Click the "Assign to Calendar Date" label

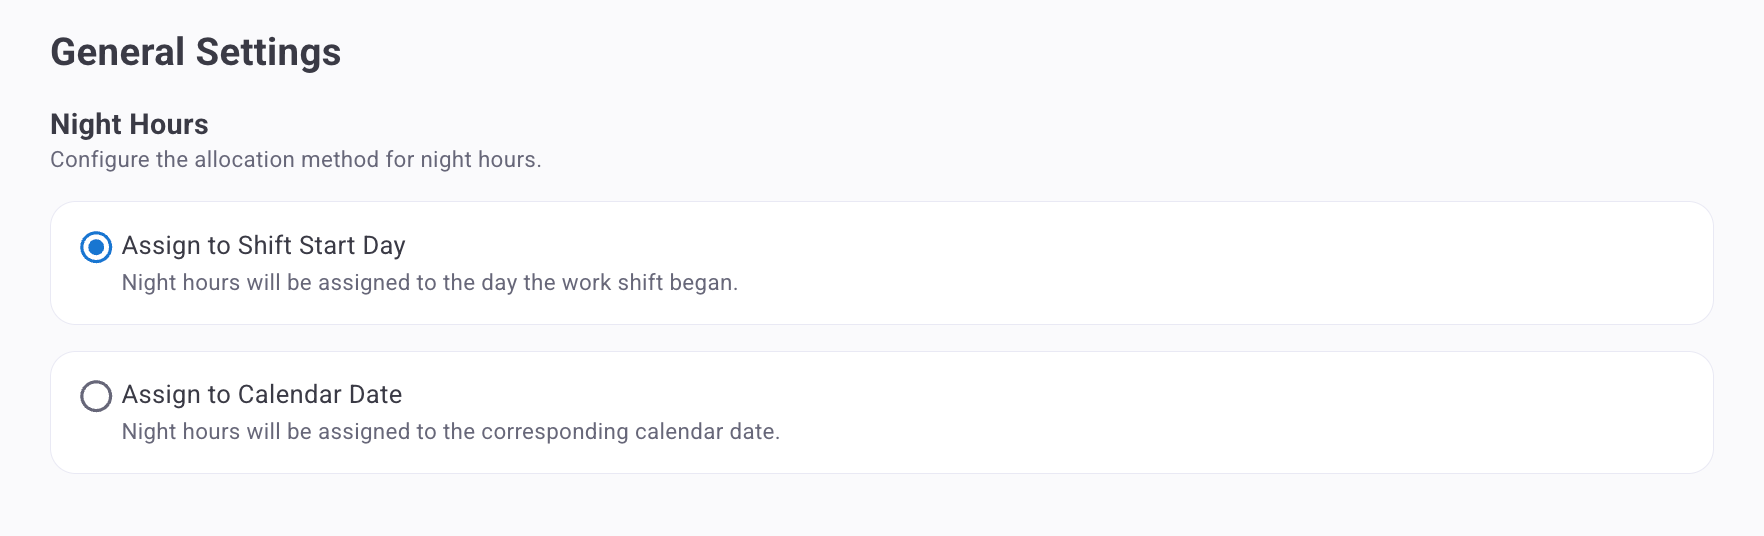pyautogui.click(x=262, y=395)
